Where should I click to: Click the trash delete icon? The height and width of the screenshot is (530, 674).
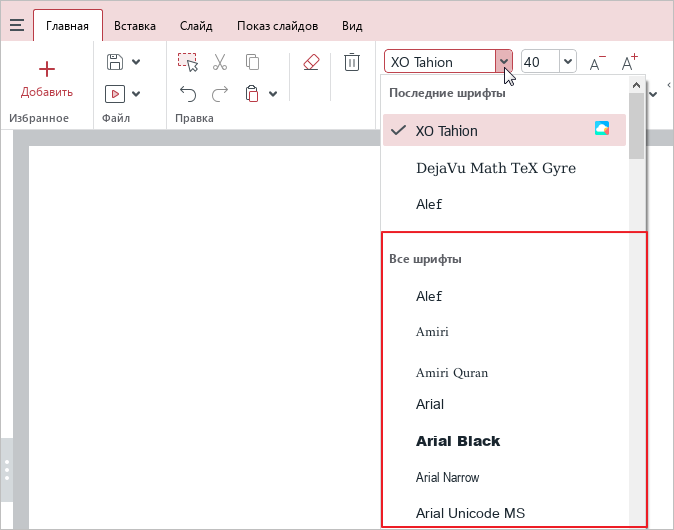tap(352, 62)
